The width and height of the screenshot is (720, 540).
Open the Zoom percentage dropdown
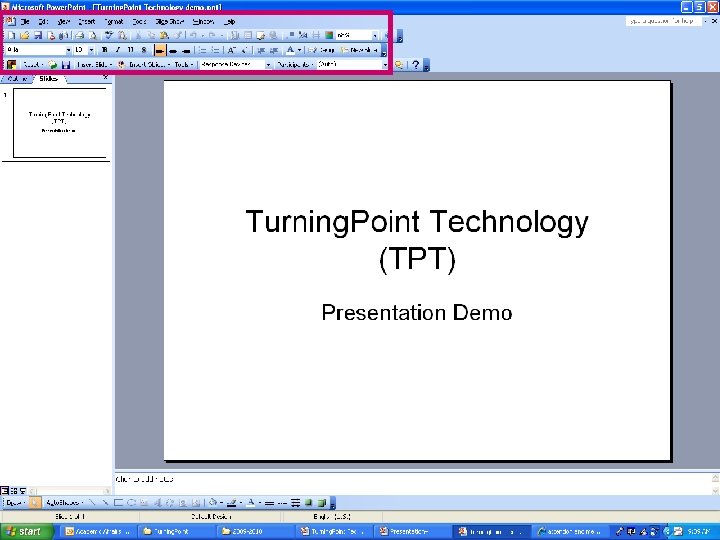coord(375,35)
